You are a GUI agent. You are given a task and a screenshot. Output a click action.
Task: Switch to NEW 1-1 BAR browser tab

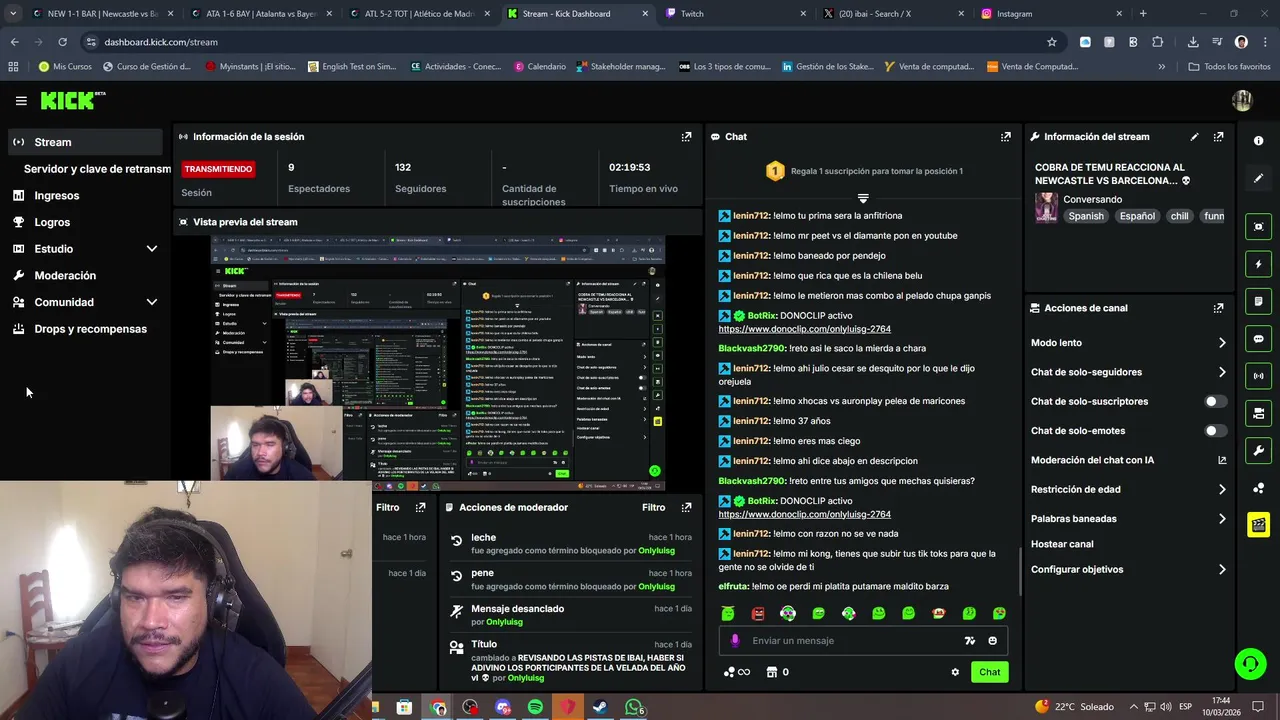pos(100,14)
